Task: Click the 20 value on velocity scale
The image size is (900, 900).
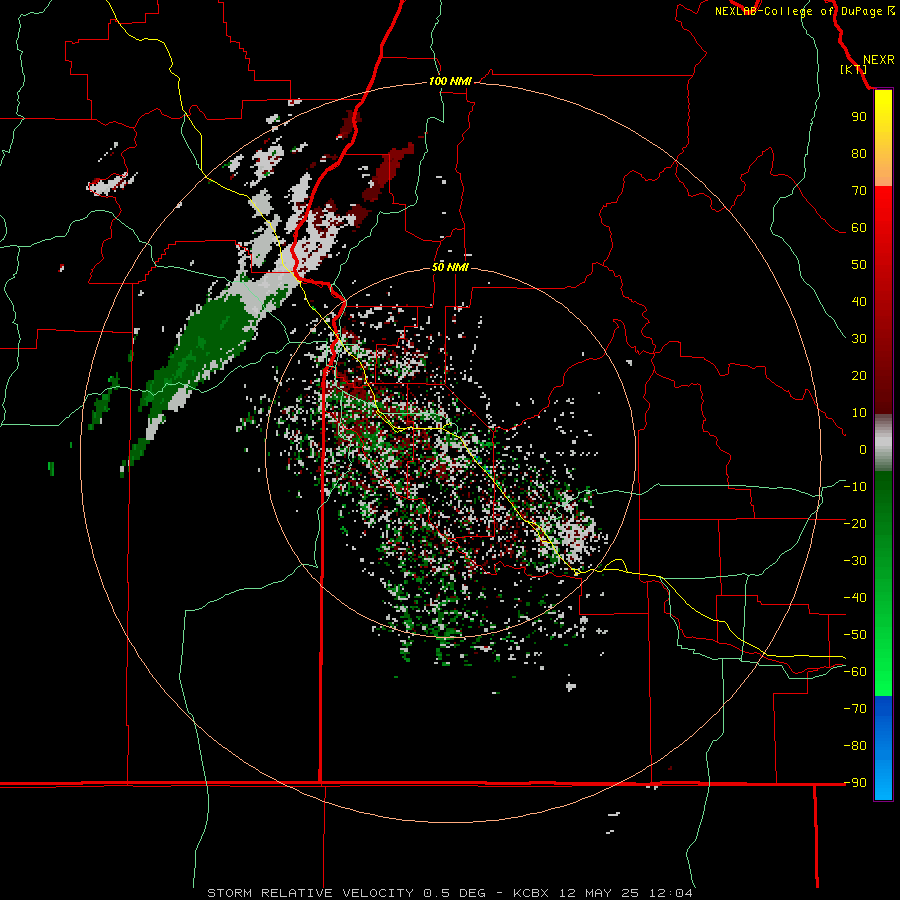Action: (x=859, y=375)
